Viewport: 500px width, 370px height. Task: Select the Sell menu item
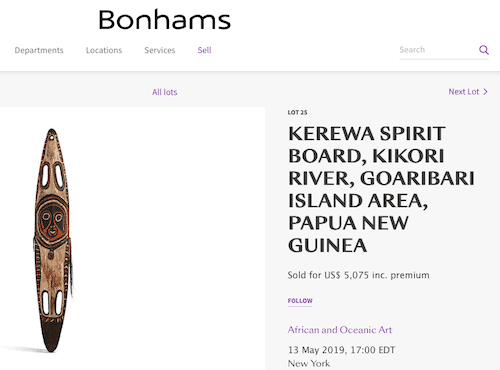click(x=204, y=50)
